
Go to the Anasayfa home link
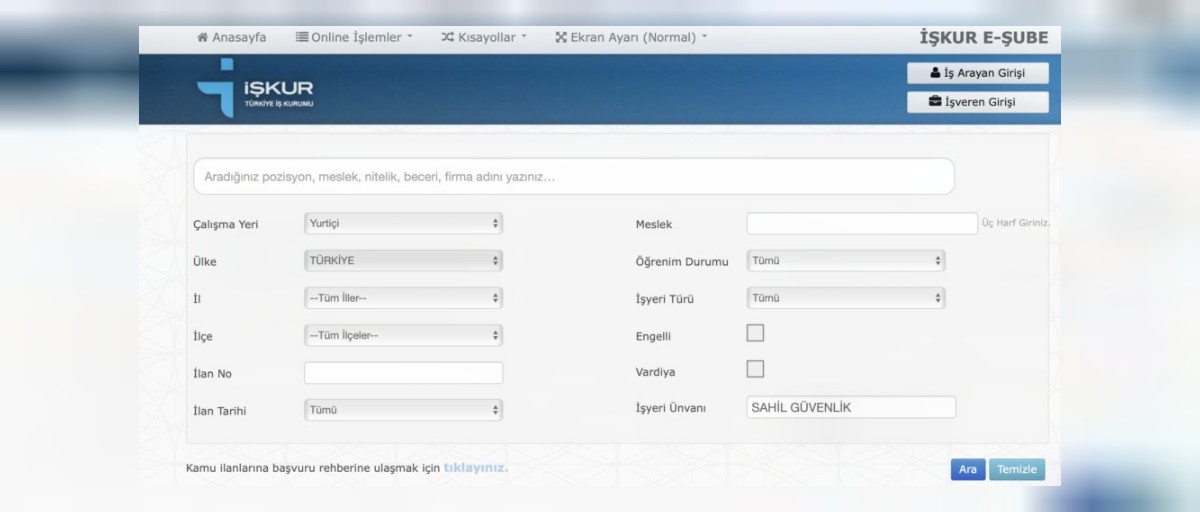[x=232, y=37]
